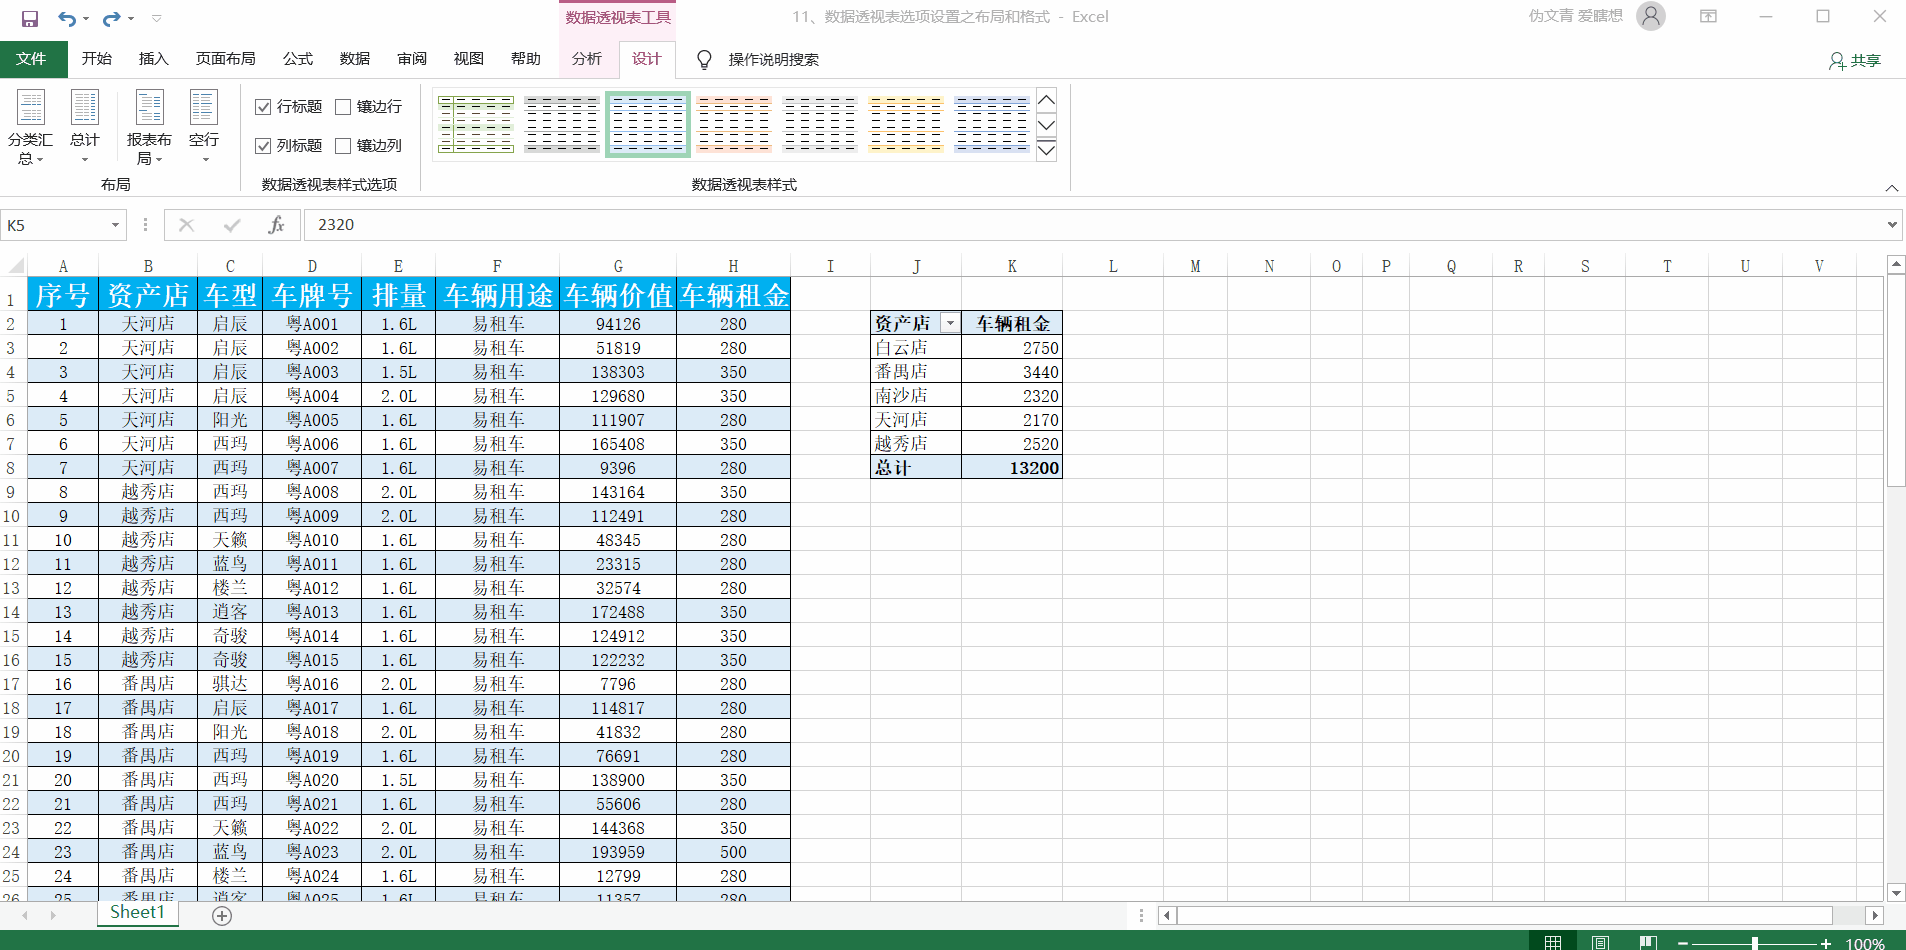This screenshot has height=950, width=1906.
Task: Open the Undo history dropdown arrow
Action: (86, 18)
